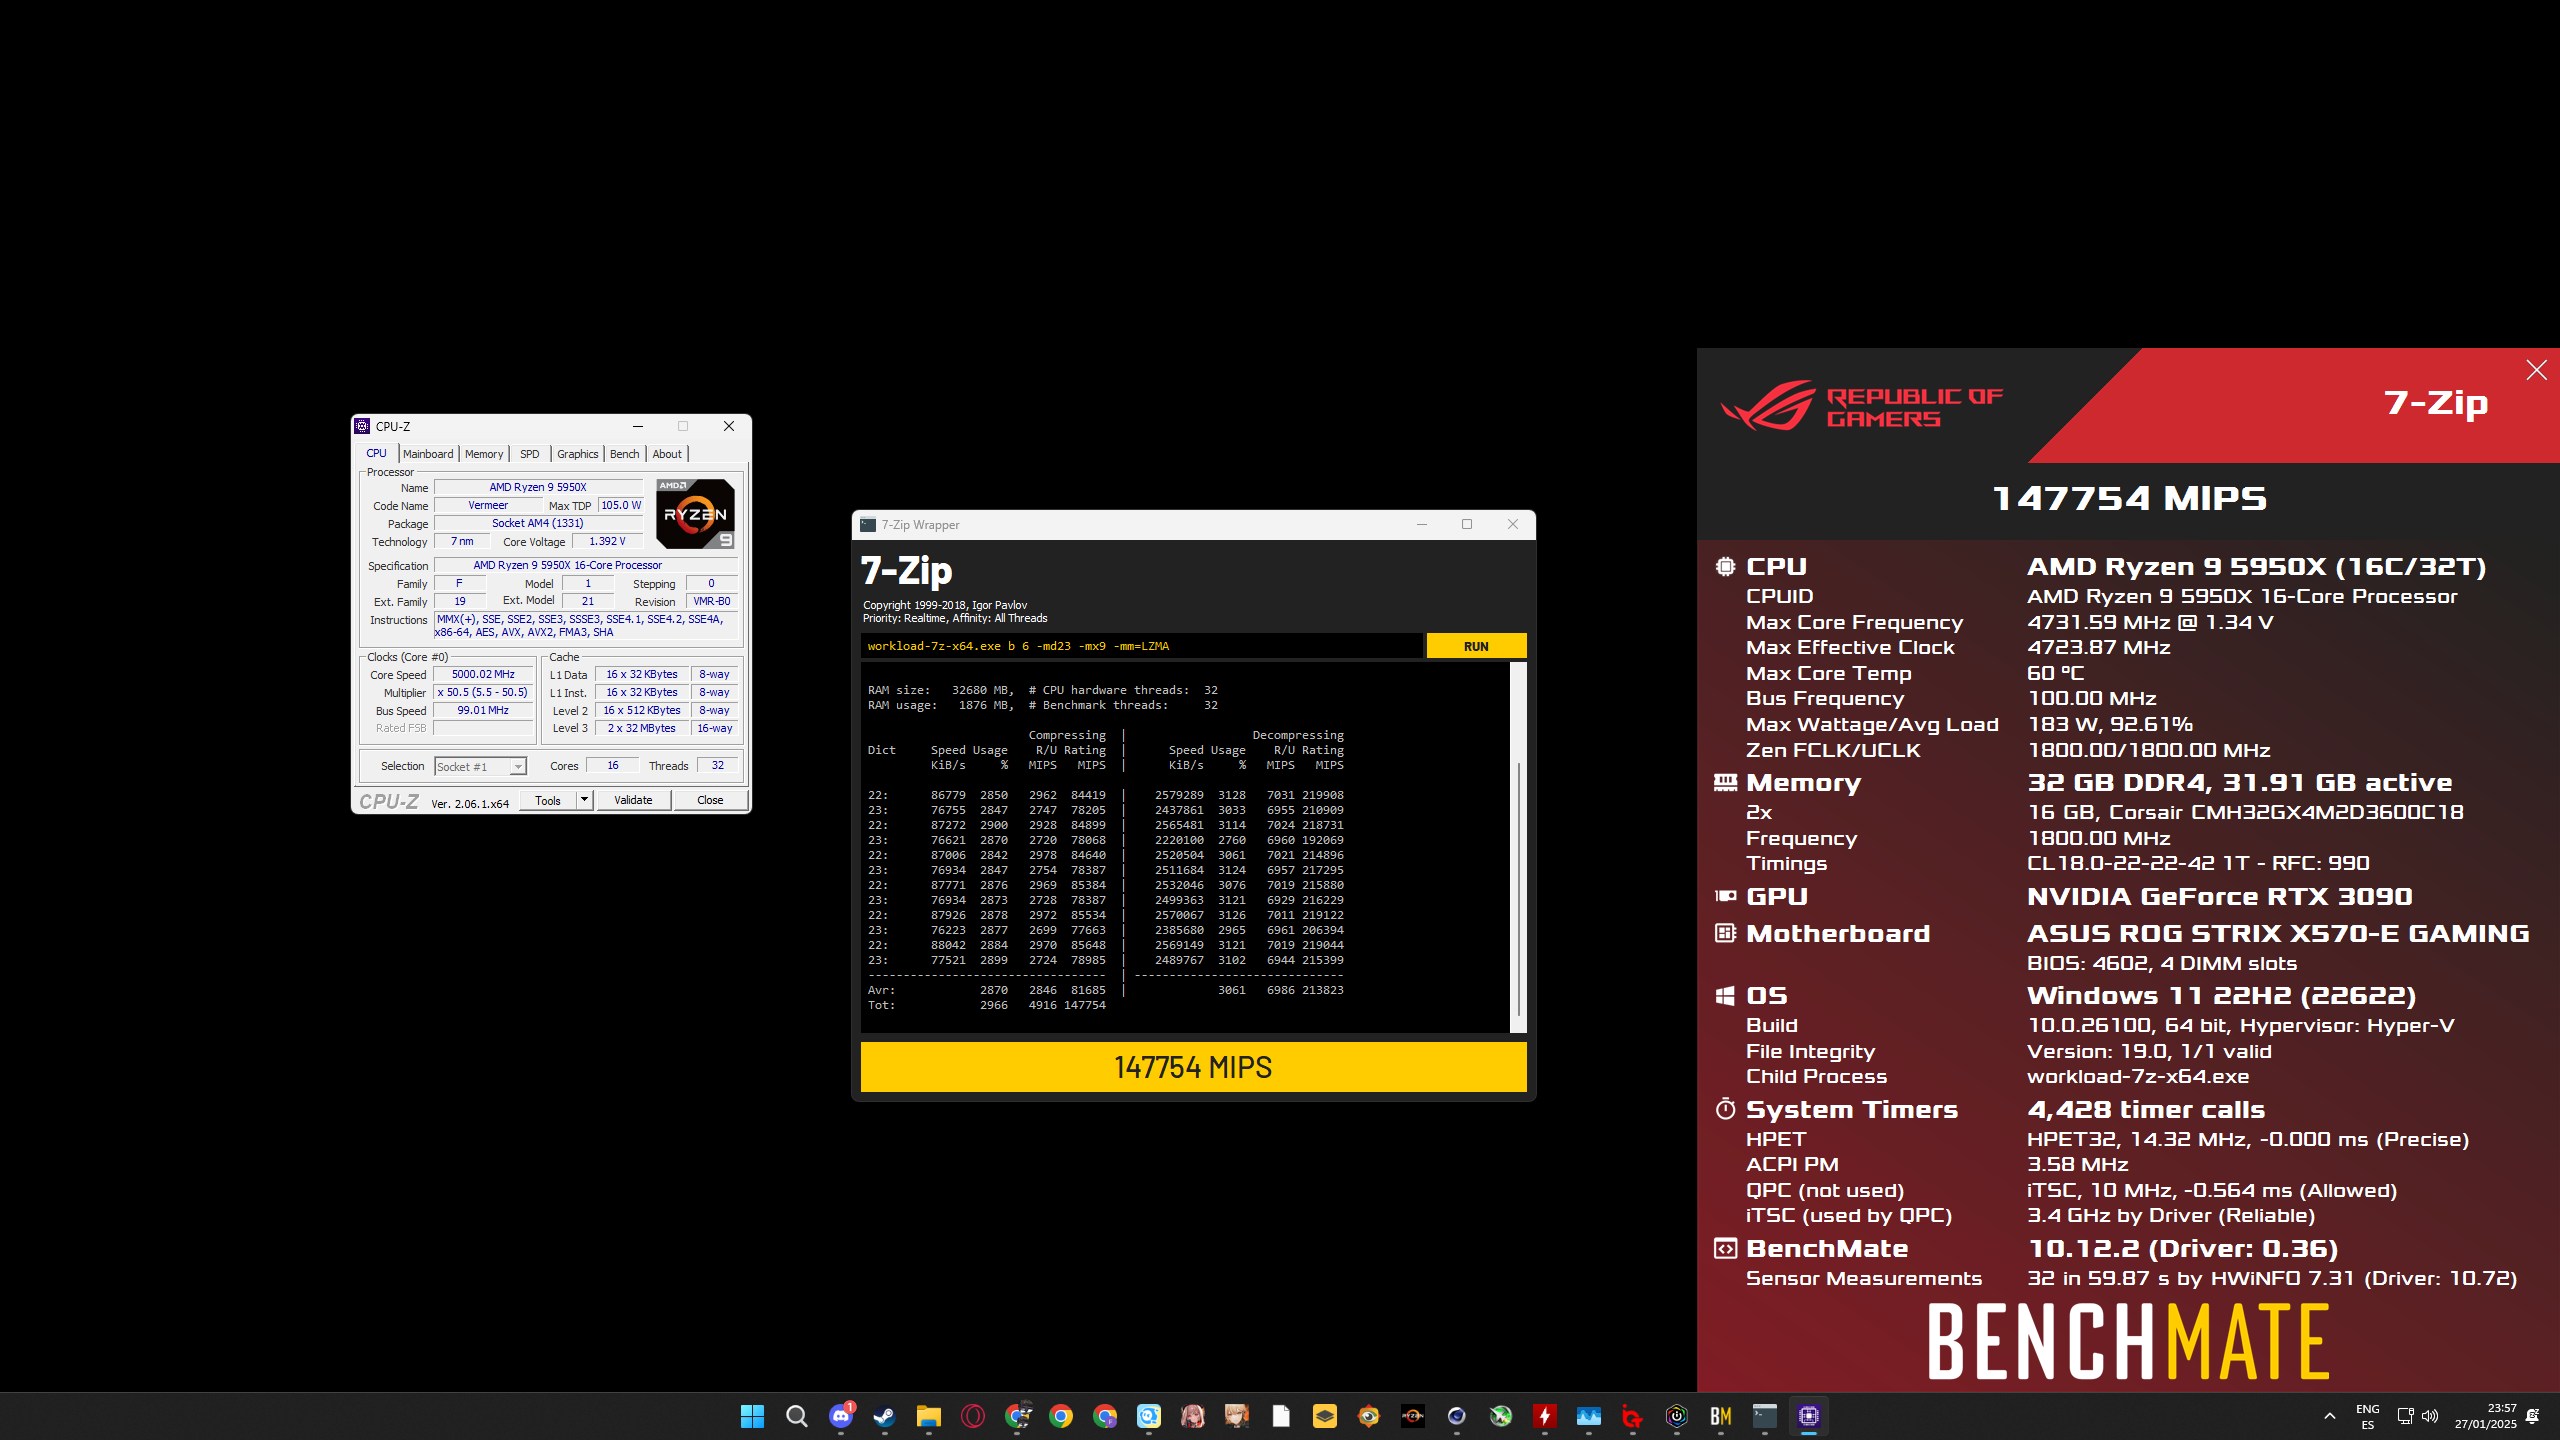Click the Max TDP value 105.0 W
Viewport: 2560px width, 1440px height.
[x=621, y=505]
